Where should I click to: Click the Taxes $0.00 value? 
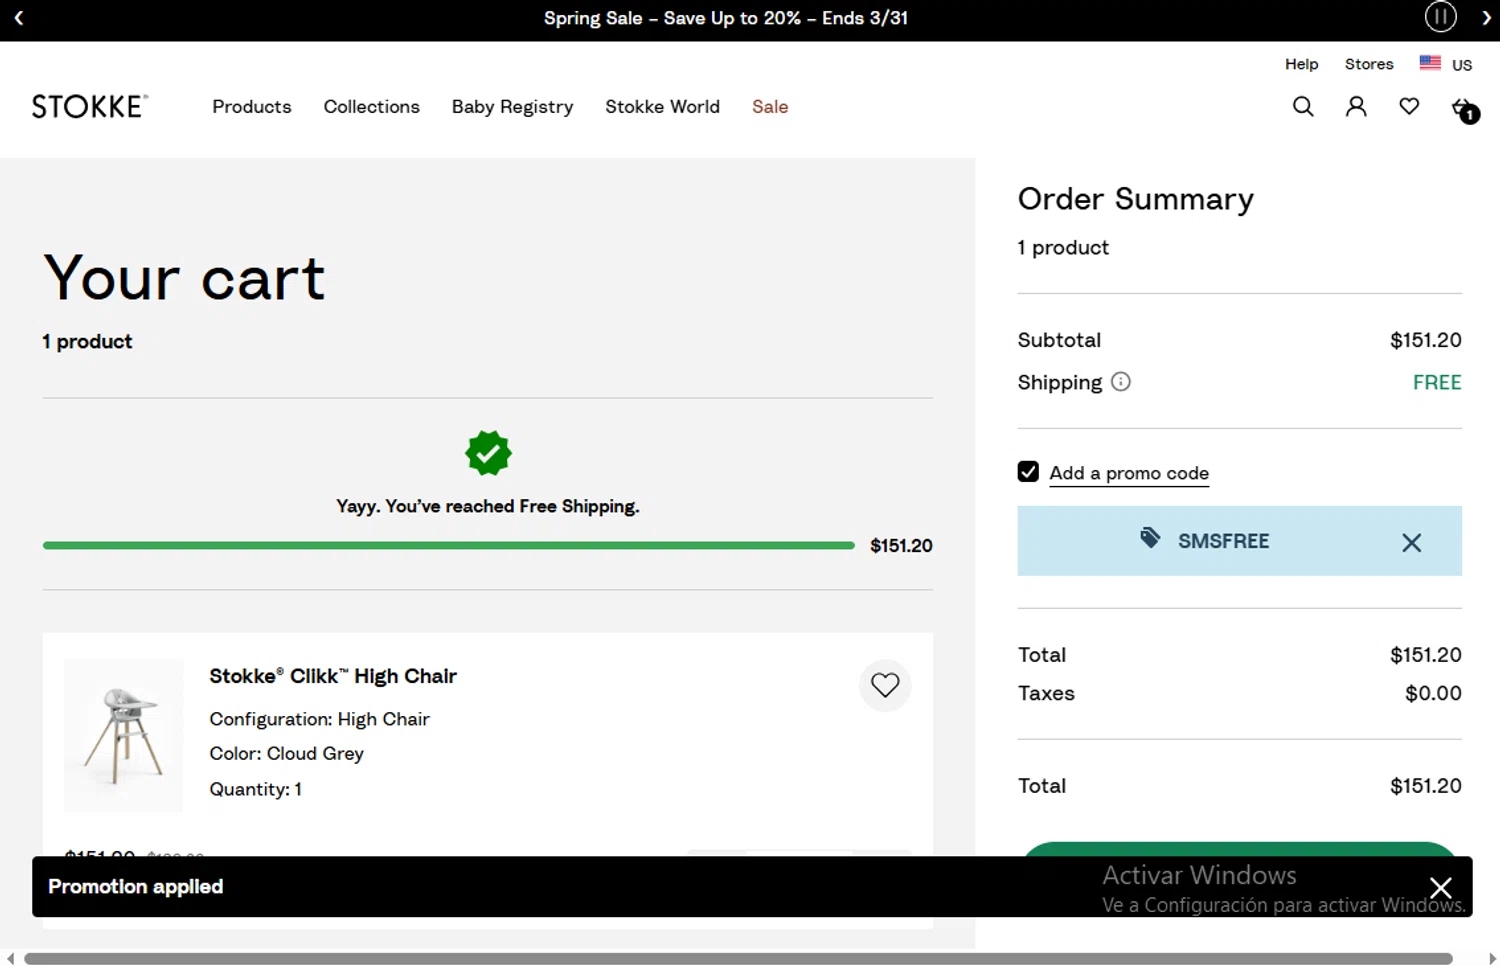click(x=1433, y=693)
